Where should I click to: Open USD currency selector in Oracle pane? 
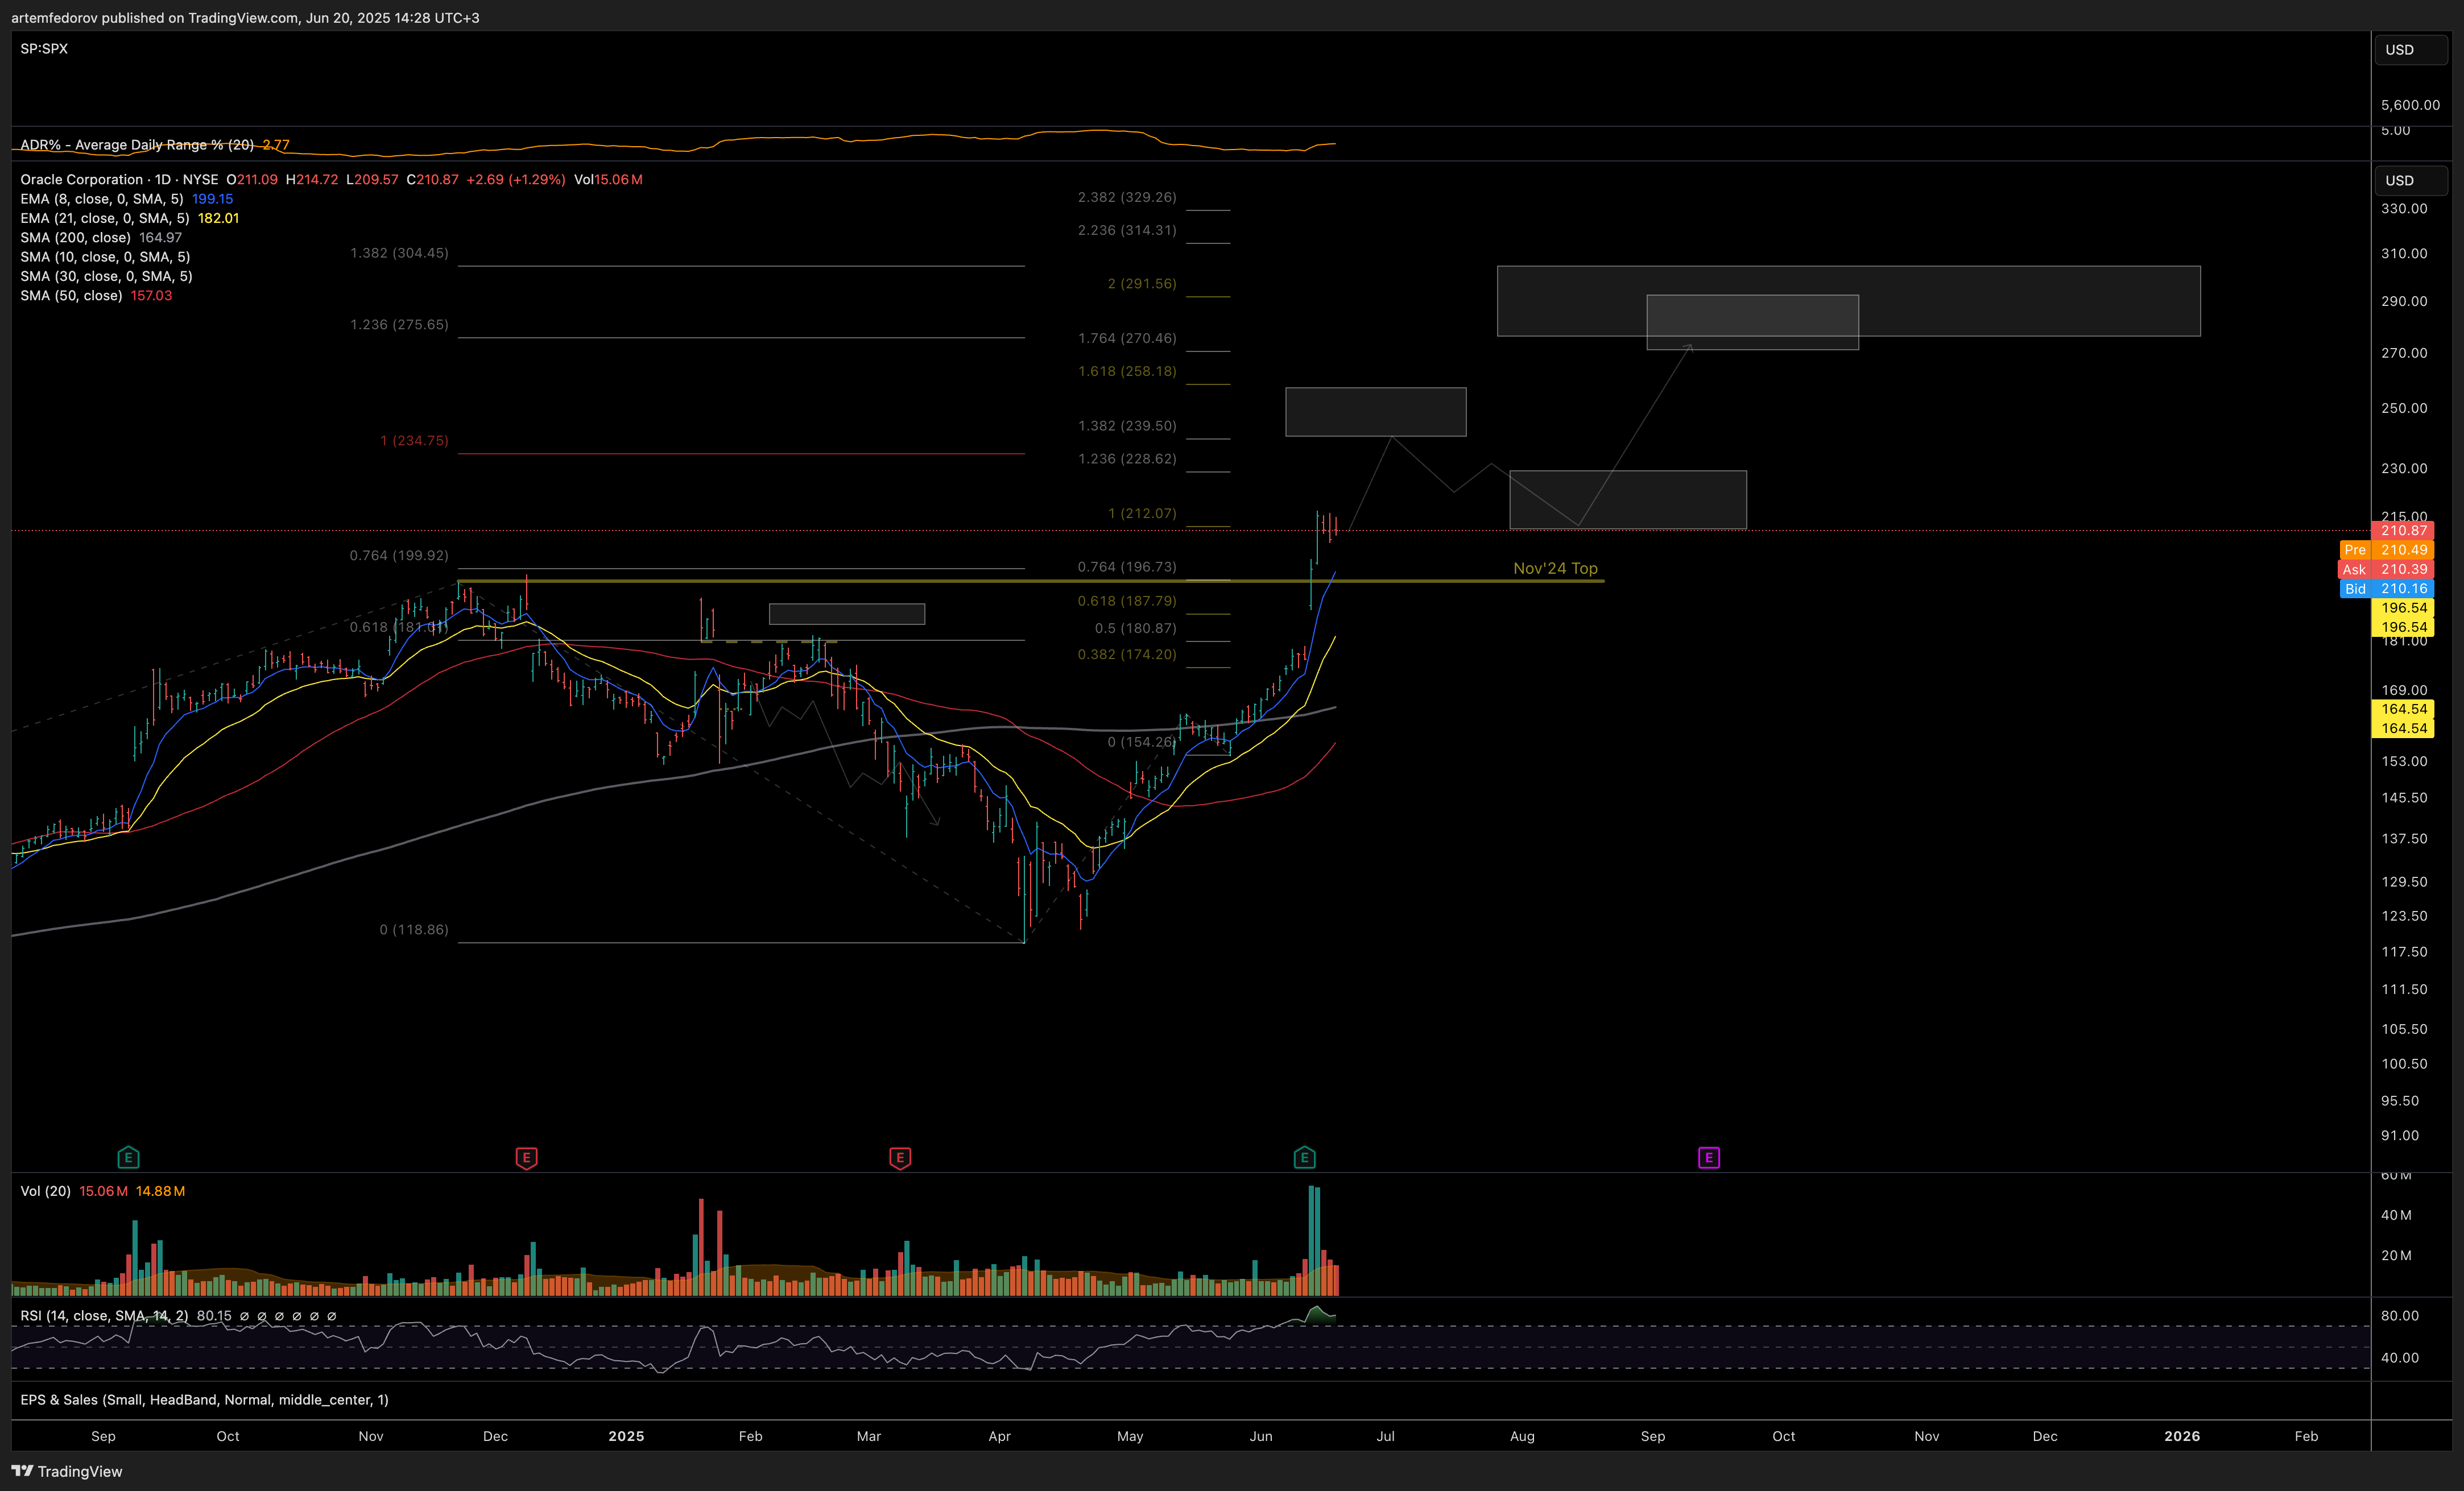coord(2411,181)
